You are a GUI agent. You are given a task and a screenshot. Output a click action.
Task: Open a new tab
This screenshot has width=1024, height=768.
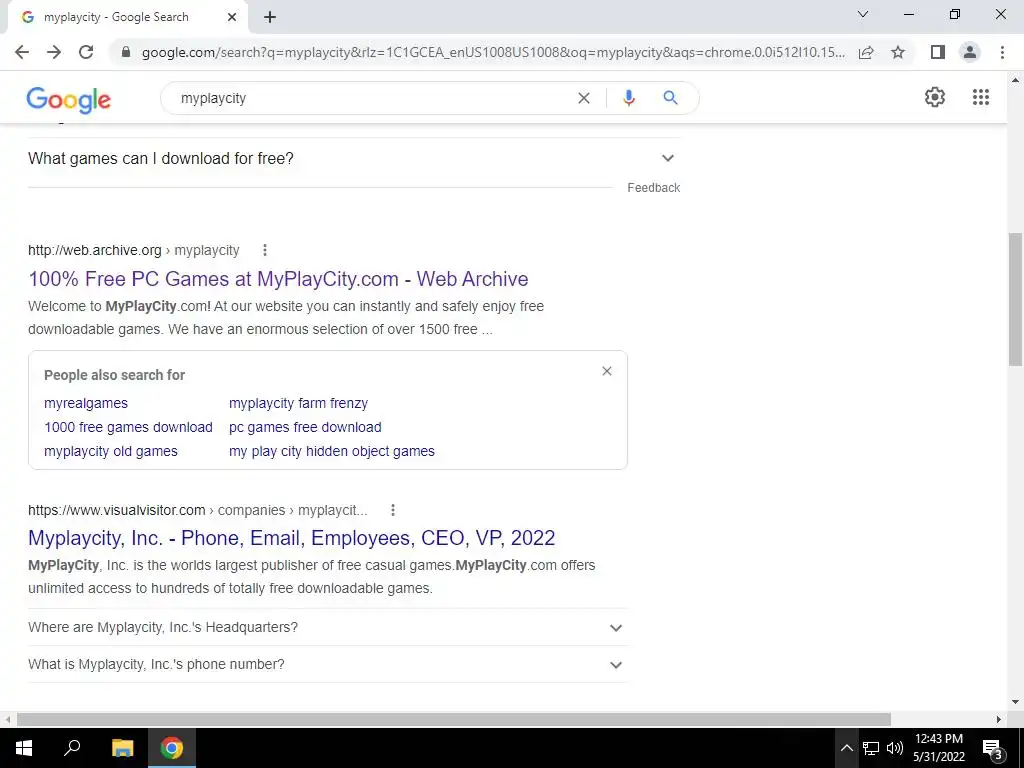270,18
